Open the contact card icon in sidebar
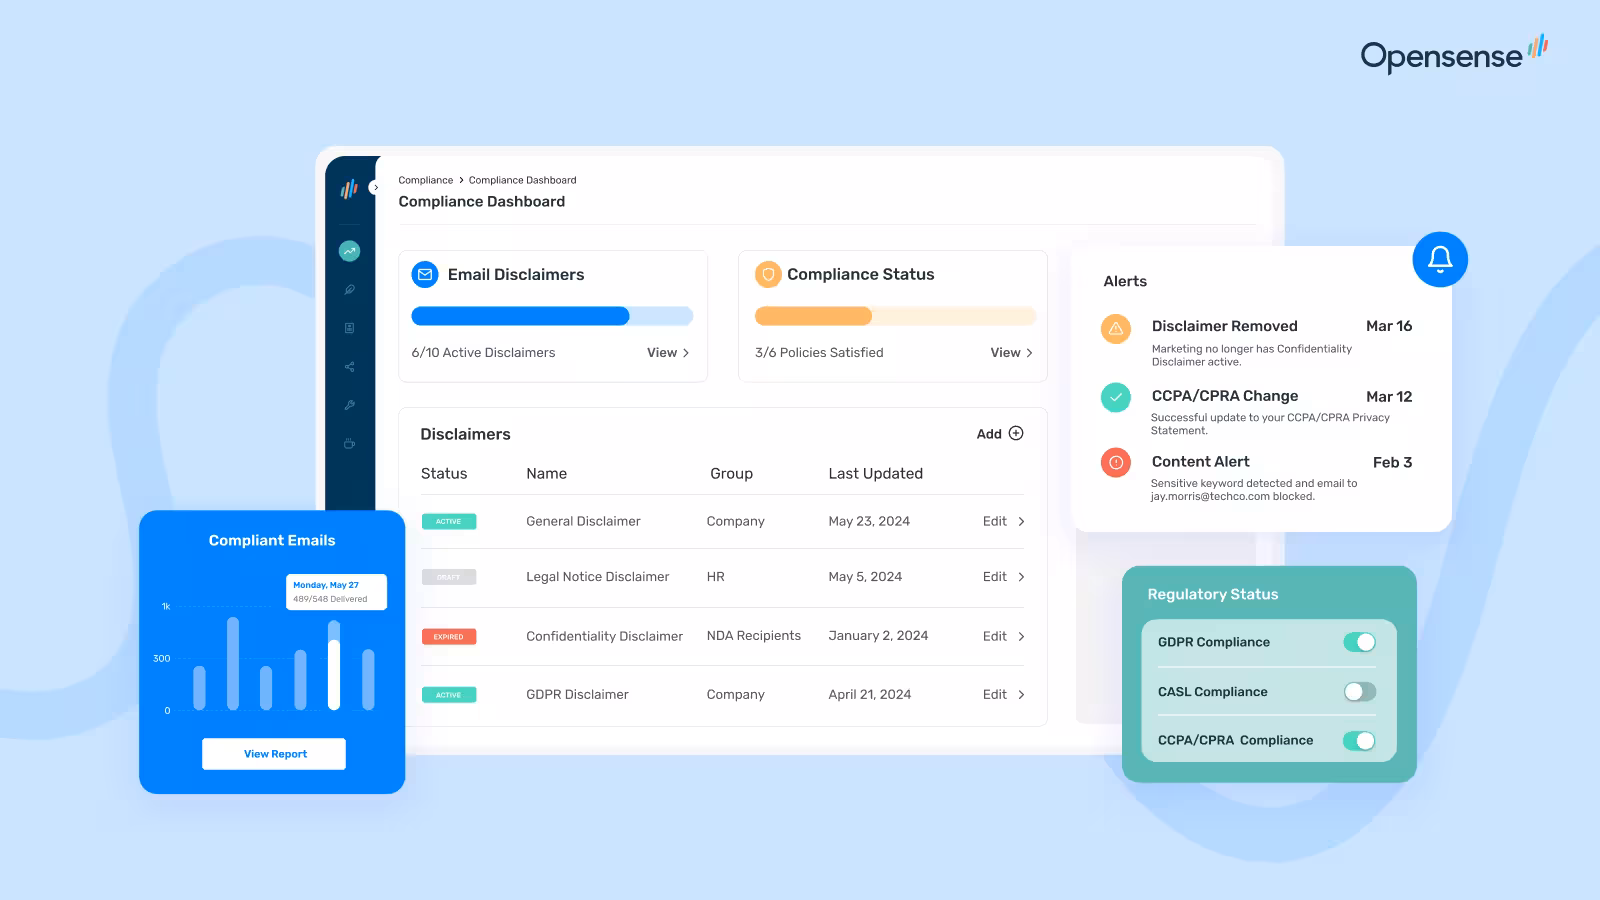The height and width of the screenshot is (900, 1600). 349,328
